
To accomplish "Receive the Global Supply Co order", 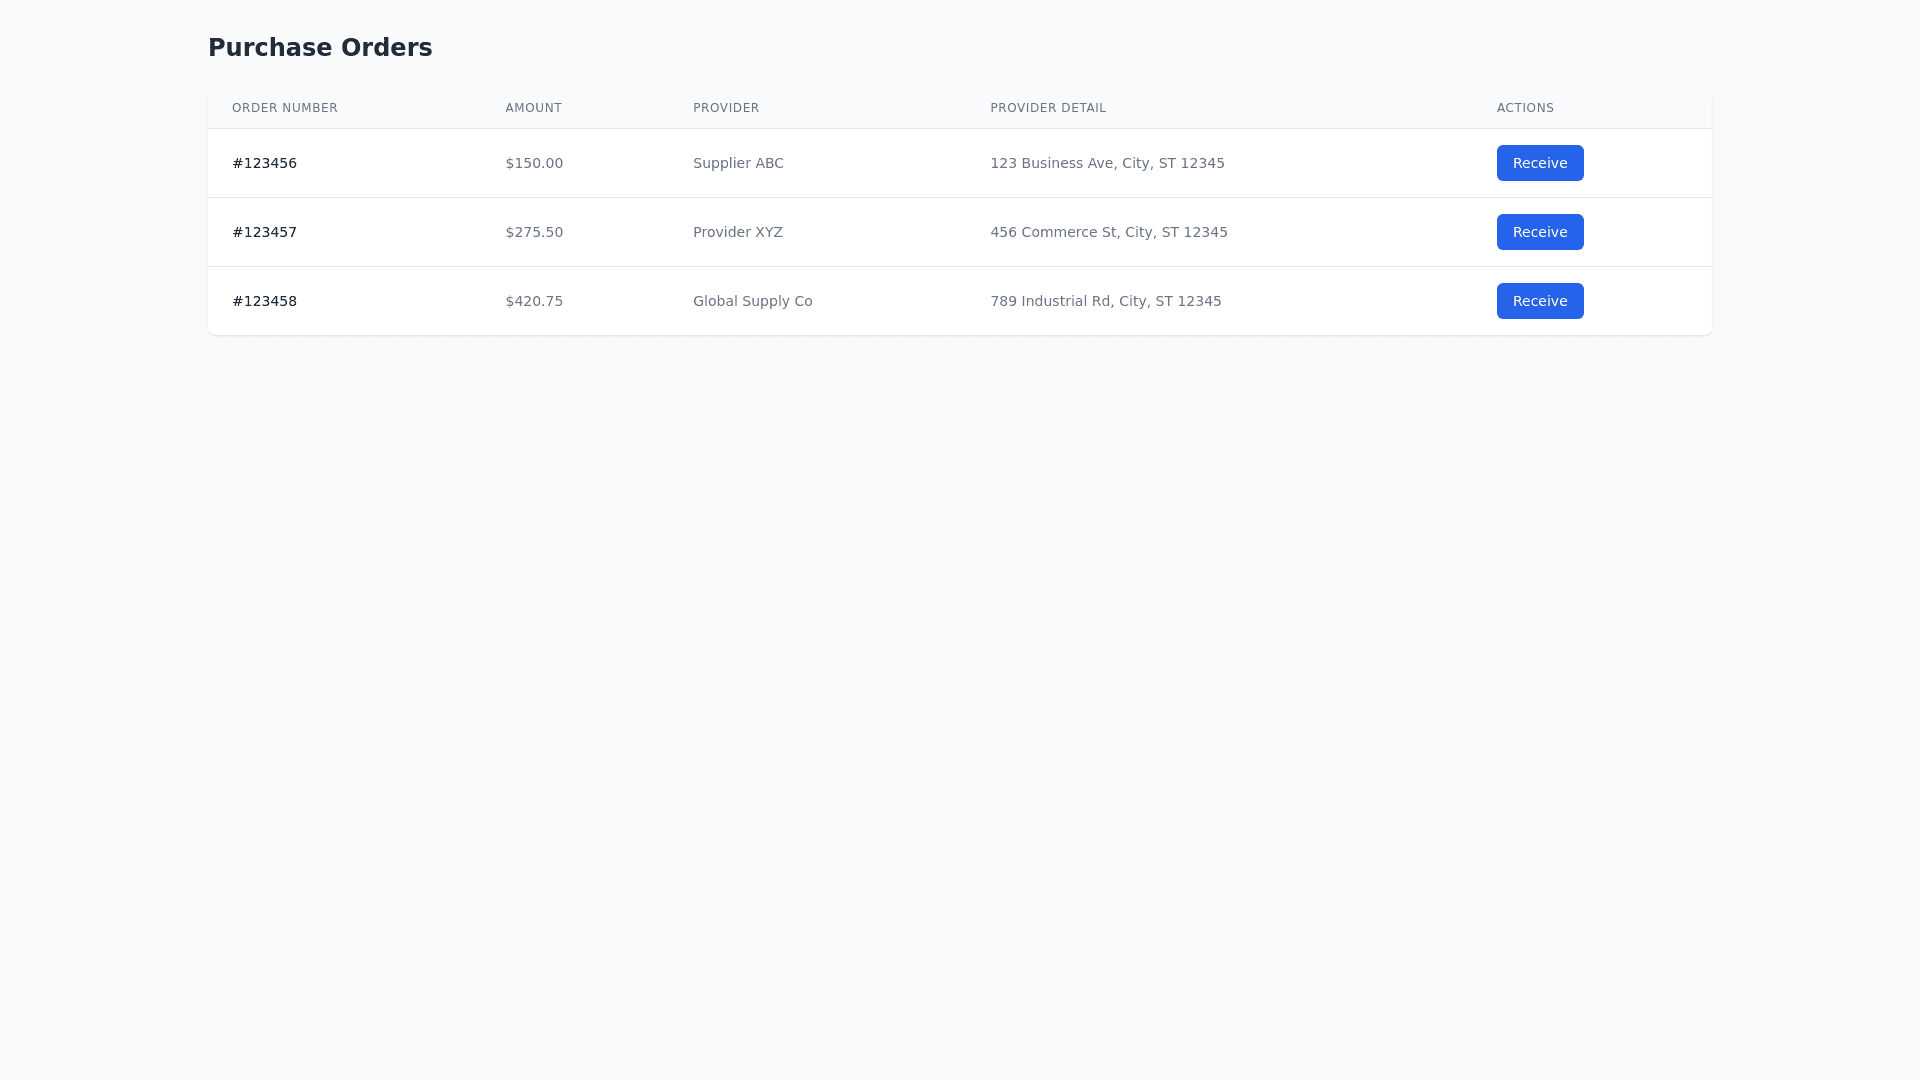I will (x=1539, y=301).
